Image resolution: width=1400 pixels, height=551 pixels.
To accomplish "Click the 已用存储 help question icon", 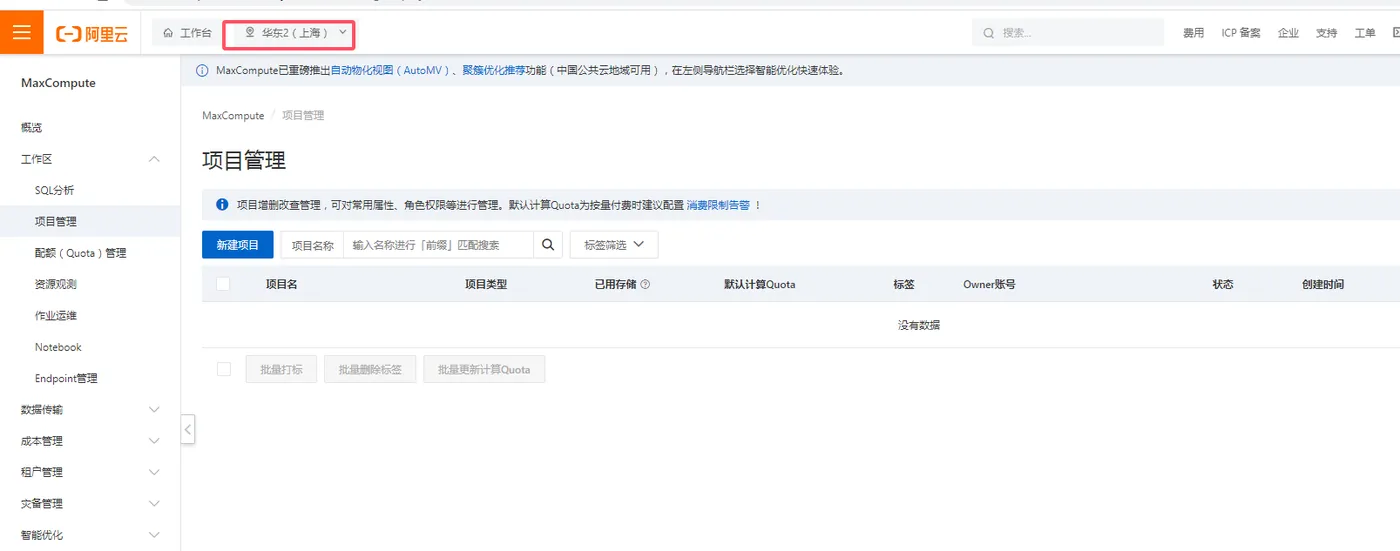I will (x=645, y=284).
